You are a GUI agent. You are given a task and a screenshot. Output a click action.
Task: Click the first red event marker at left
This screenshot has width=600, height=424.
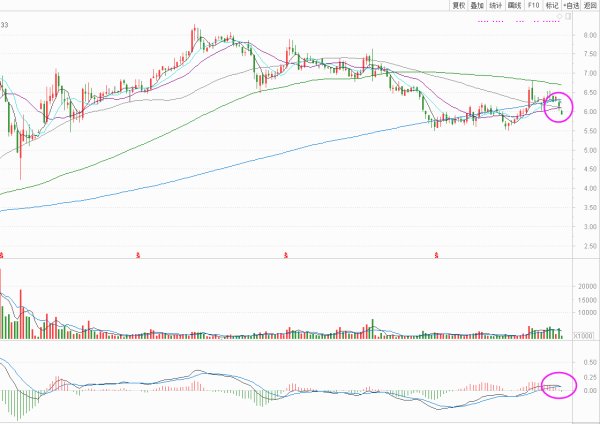pyautogui.click(x=3, y=257)
